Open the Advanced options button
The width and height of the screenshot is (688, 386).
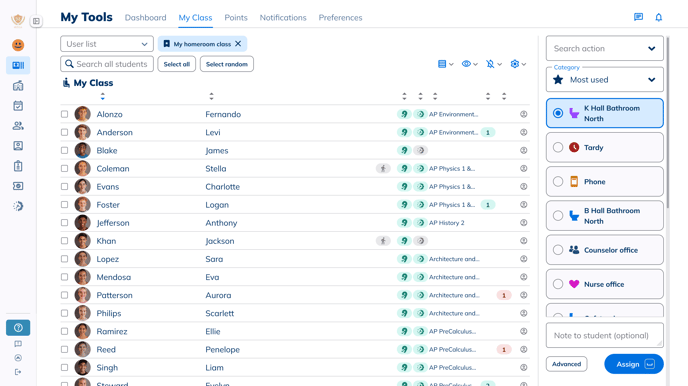click(x=566, y=364)
